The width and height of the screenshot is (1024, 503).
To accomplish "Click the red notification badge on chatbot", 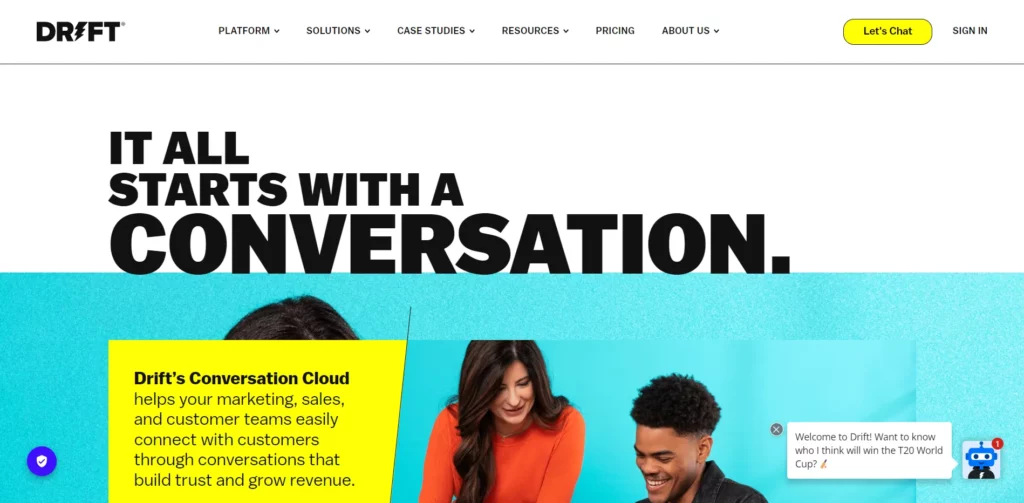I will [x=997, y=444].
